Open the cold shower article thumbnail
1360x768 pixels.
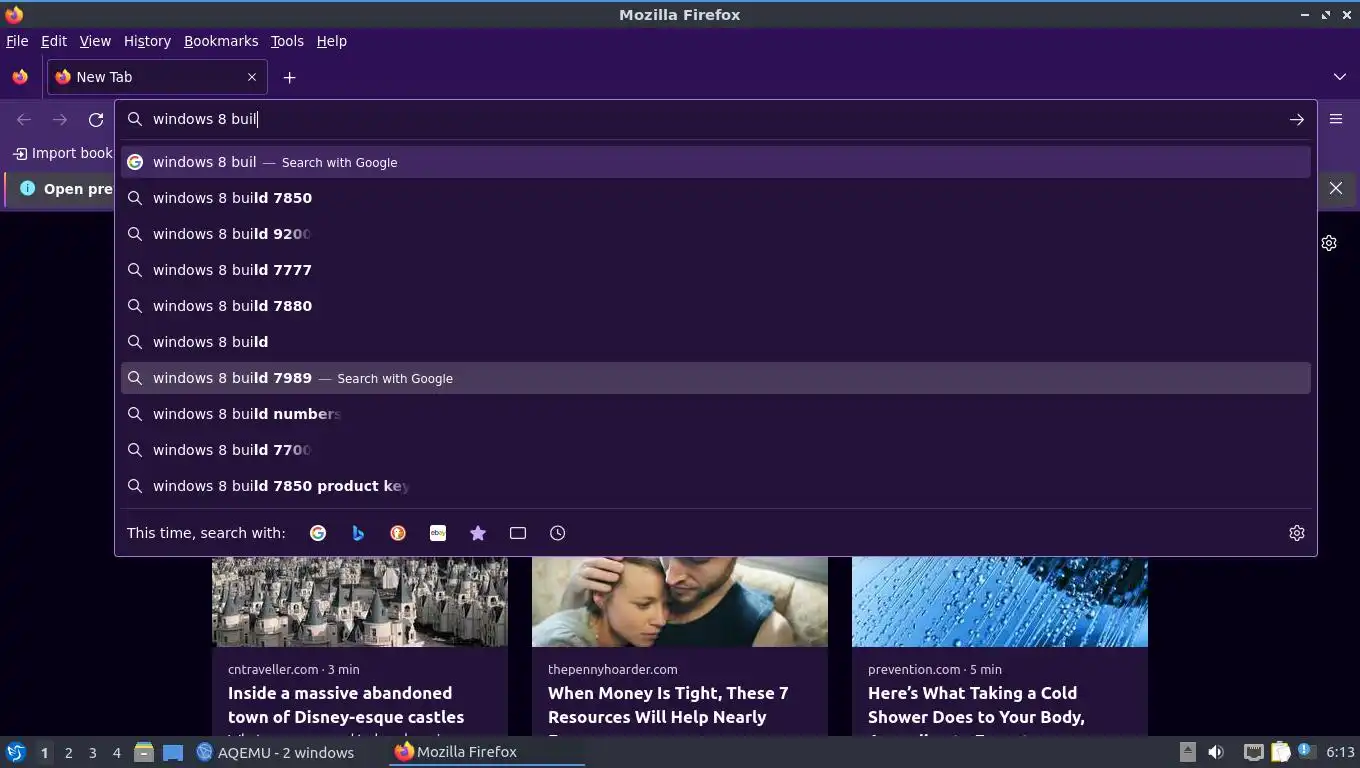pos(1000,601)
